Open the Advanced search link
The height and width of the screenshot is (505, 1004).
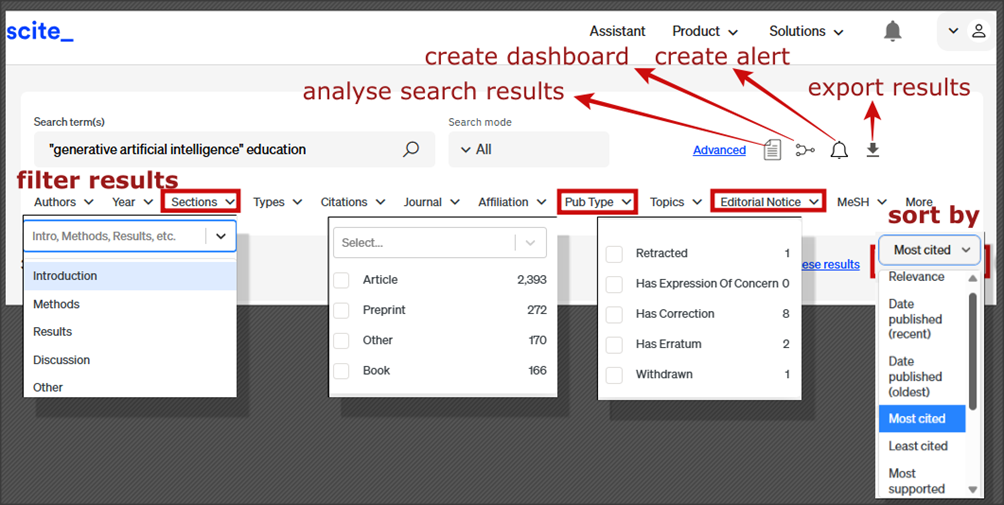point(719,150)
